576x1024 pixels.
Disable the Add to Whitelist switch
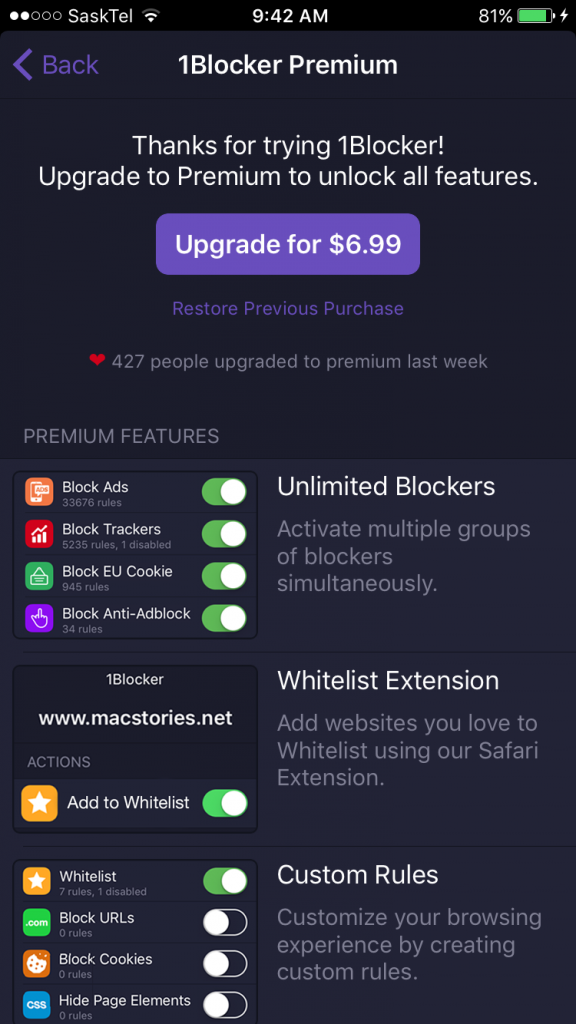tap(224, 803)
